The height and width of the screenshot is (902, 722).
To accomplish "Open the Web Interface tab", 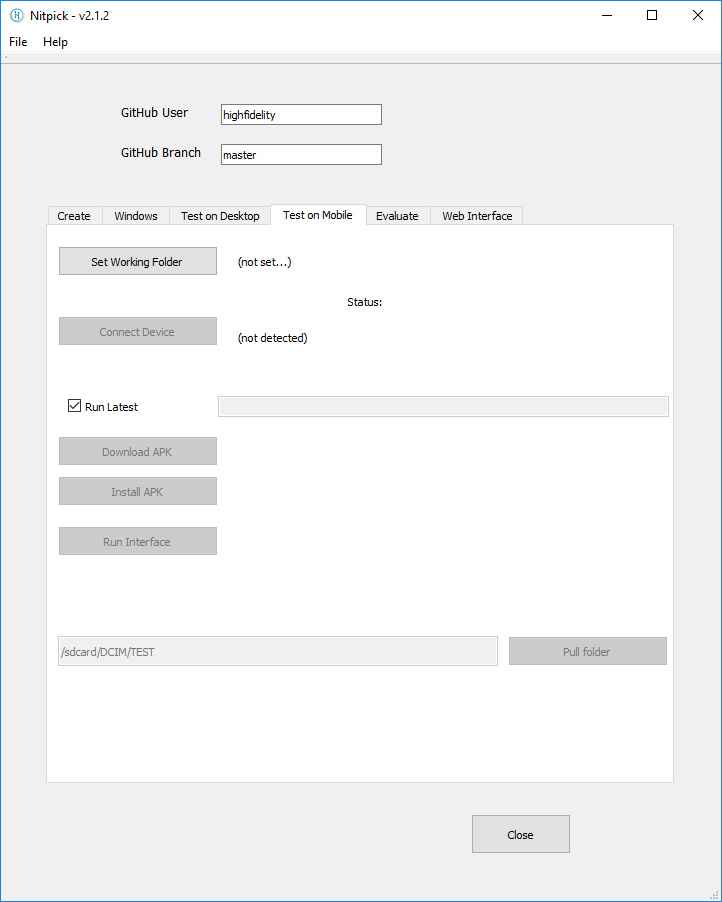I will 477,216.
